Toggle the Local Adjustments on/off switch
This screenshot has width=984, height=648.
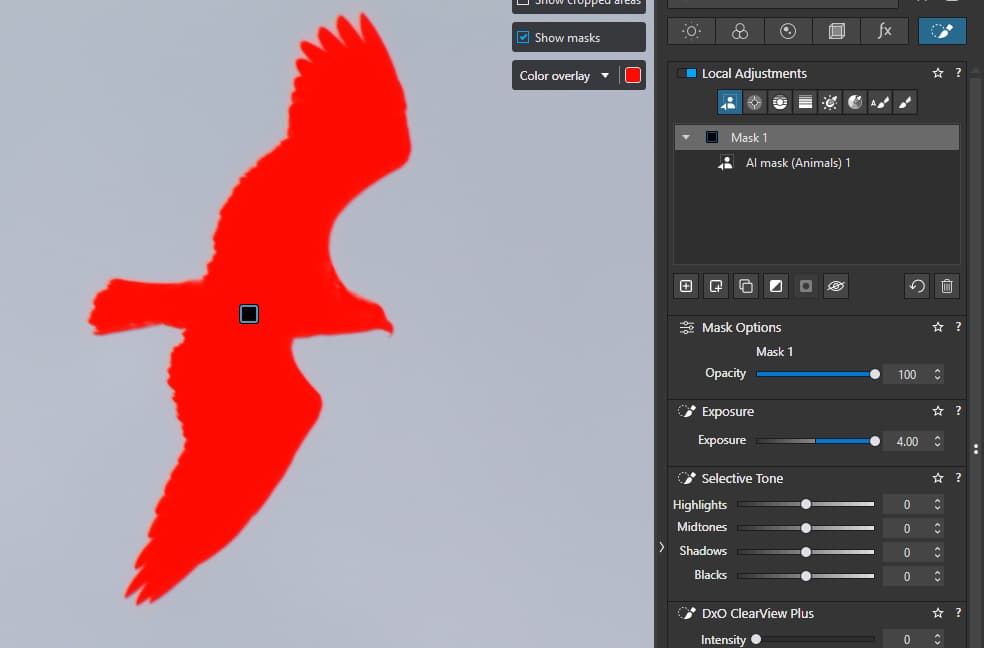686,73
